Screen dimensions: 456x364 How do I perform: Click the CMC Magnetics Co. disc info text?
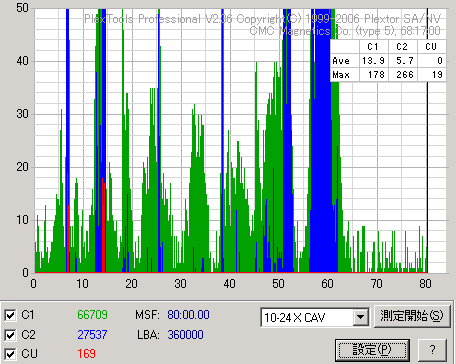345,31
